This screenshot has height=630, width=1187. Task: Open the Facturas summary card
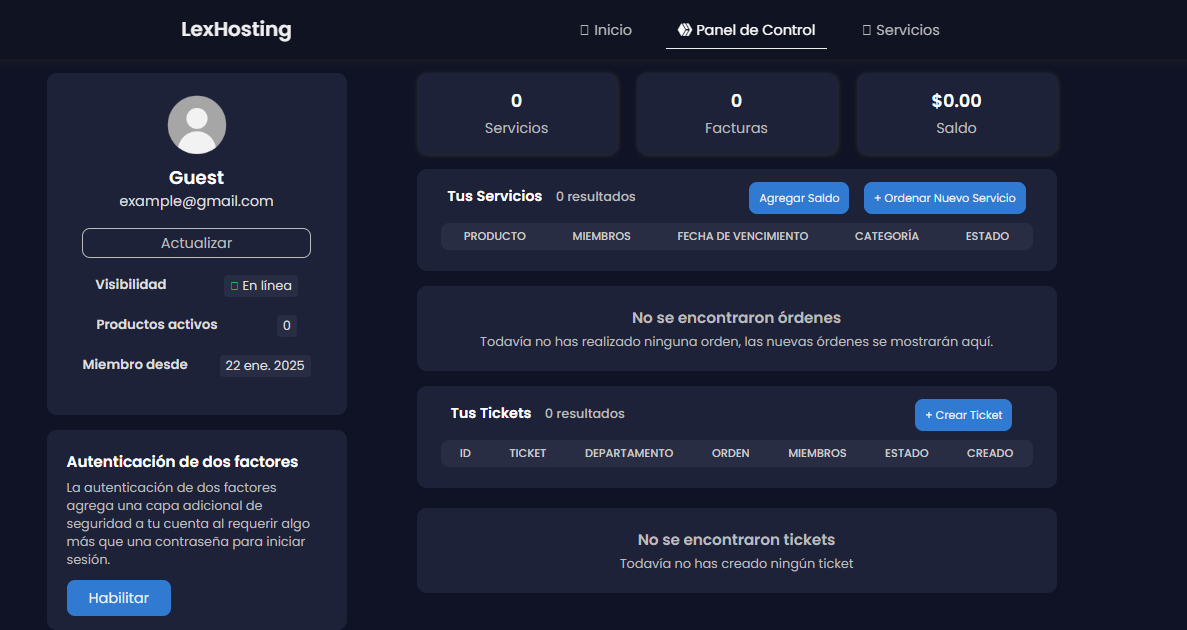tap(736, 114)
